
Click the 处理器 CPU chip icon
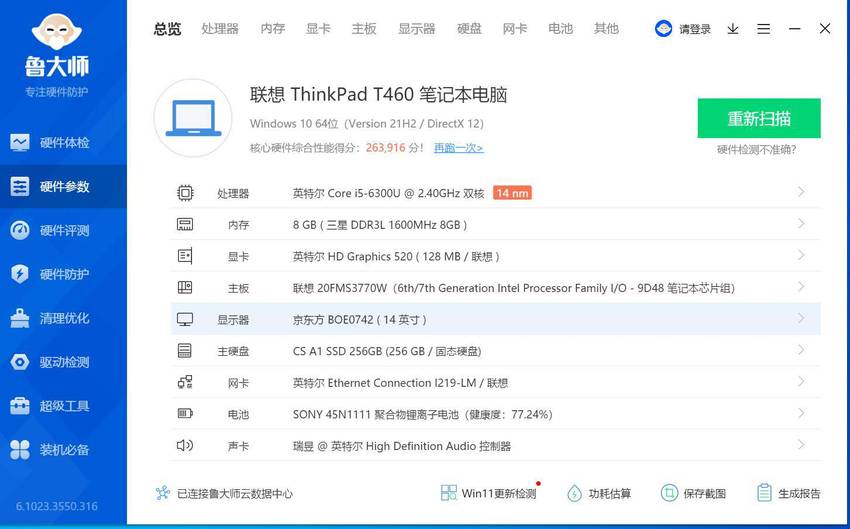[185, 192]
